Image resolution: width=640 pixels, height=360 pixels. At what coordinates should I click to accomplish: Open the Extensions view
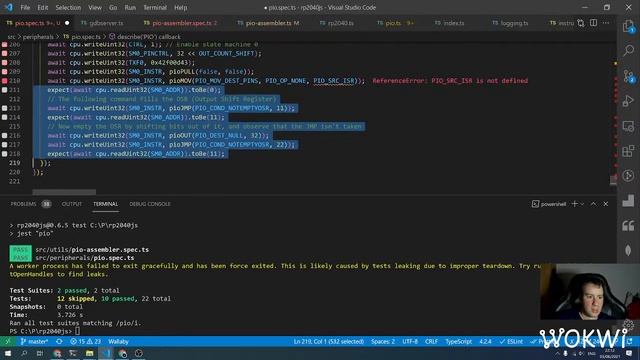(628, 151)
